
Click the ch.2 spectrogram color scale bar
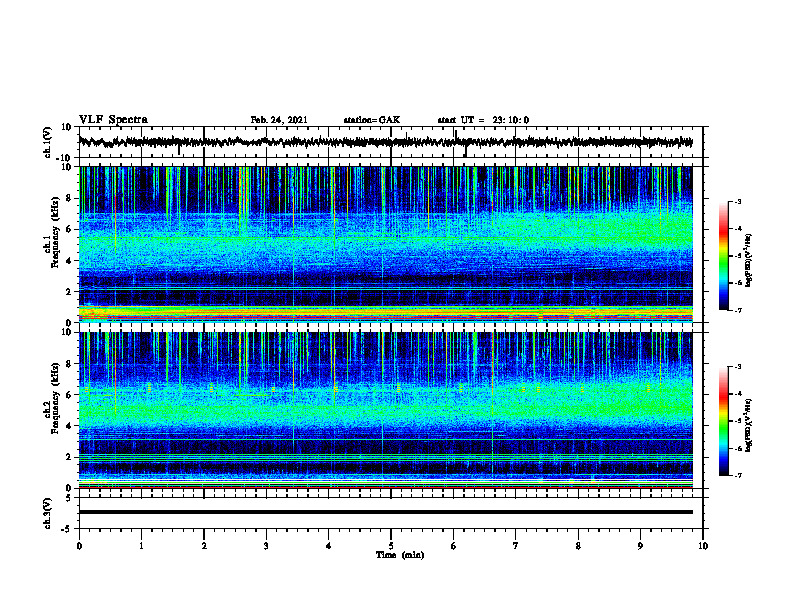click(723, 421)
